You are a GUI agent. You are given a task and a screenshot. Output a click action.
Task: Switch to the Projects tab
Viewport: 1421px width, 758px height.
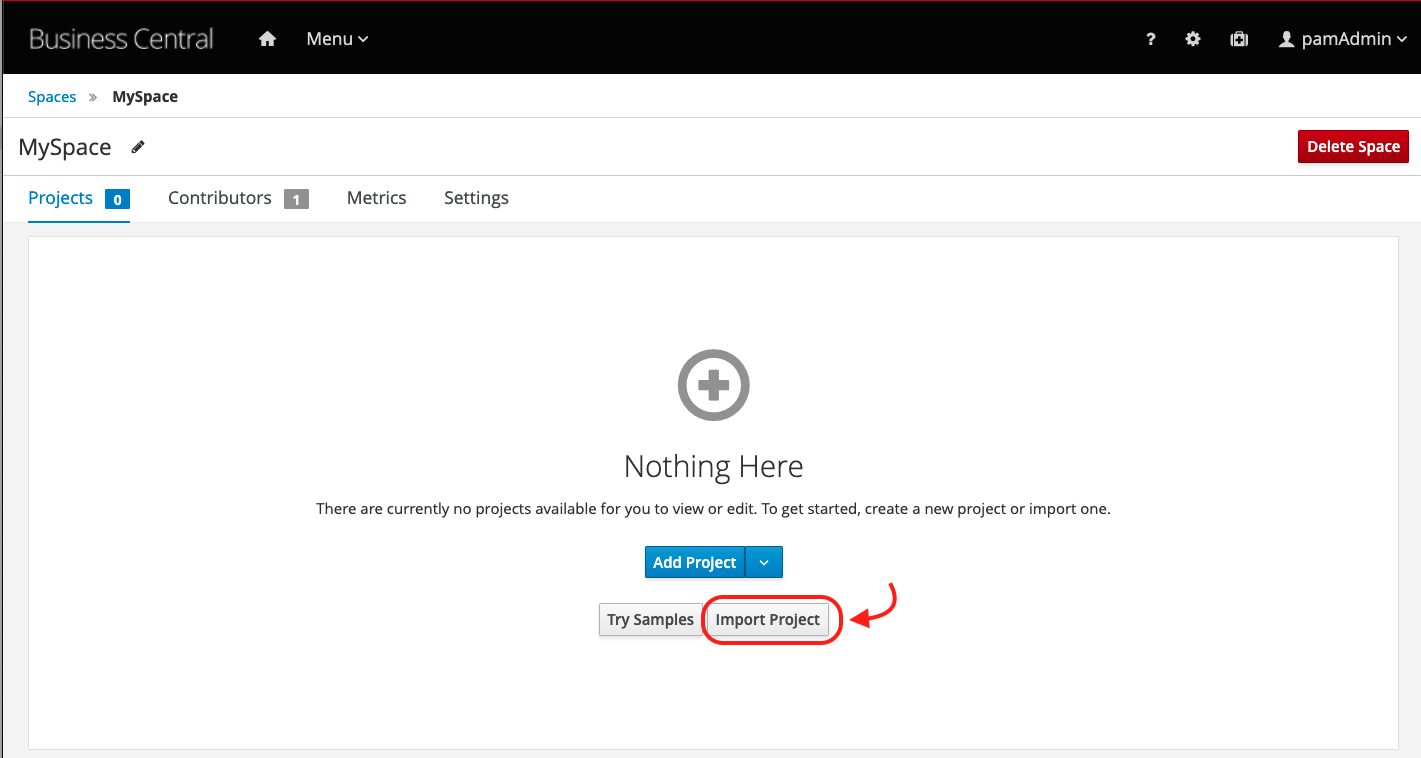click(61, 198)
